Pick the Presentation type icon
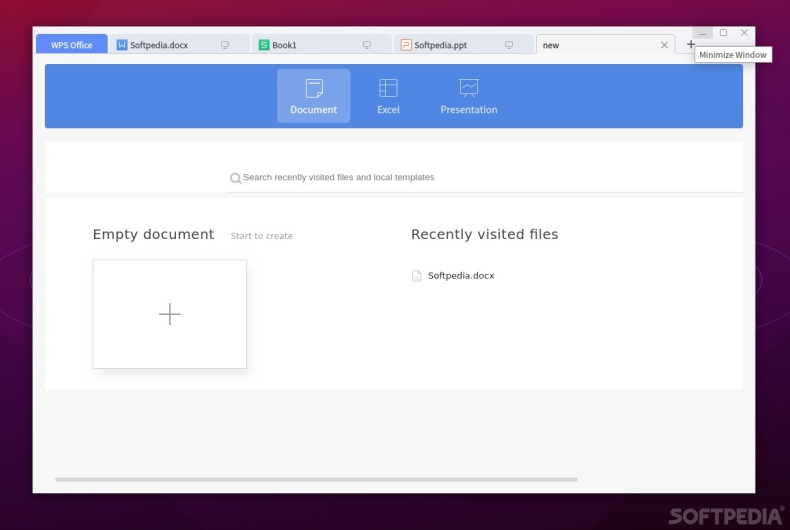Image resolution: width=790 pixels, height=530 pixels. [468, 89]
